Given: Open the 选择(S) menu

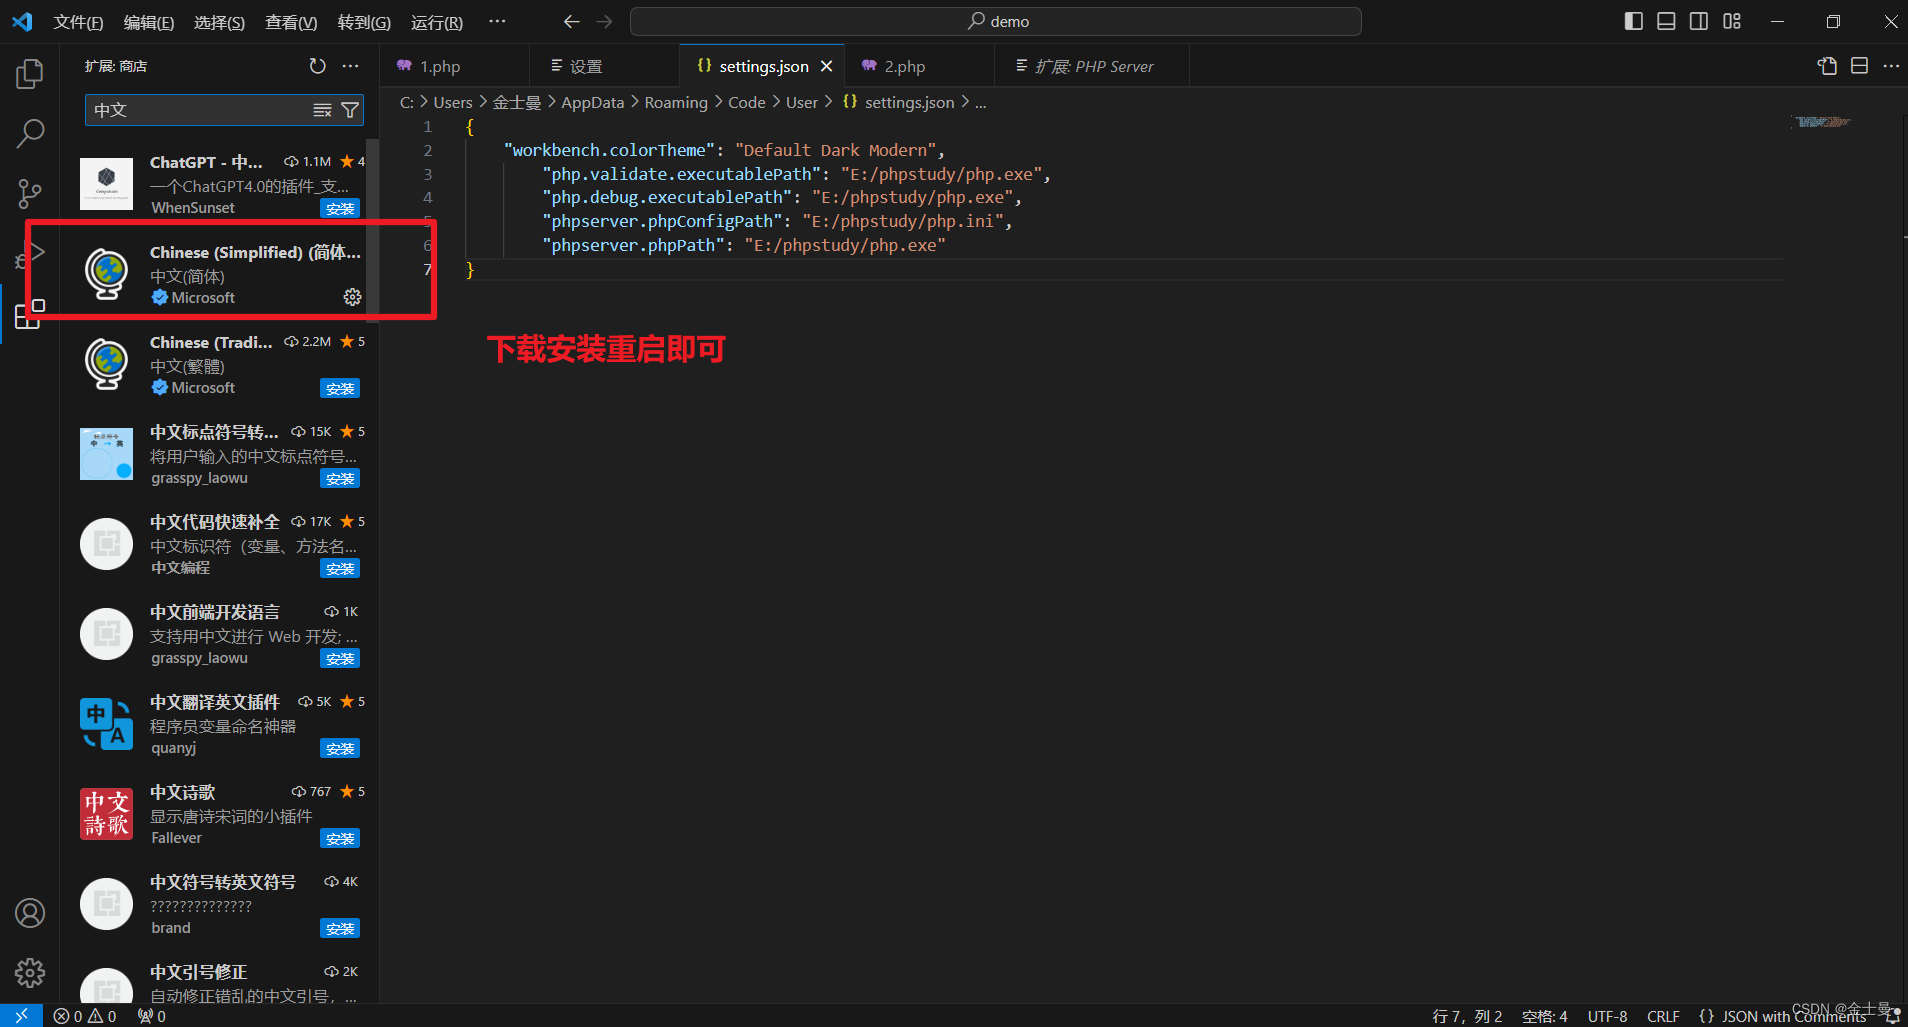Looking at the screenshot, I should [x=220, y=22].
